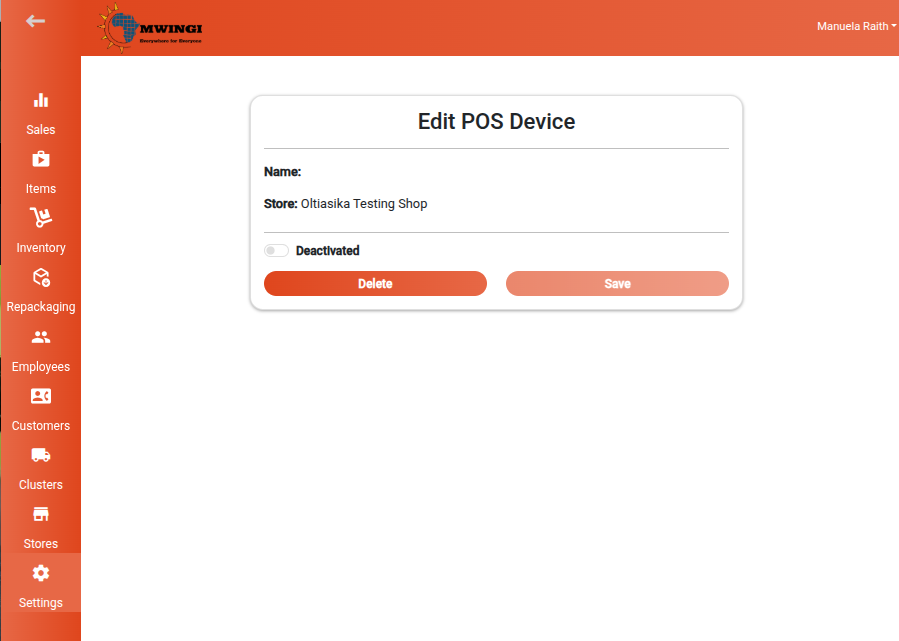The image size is (899, 641).
Task: Go to the Clusters menu label
Action: [41, 484]
